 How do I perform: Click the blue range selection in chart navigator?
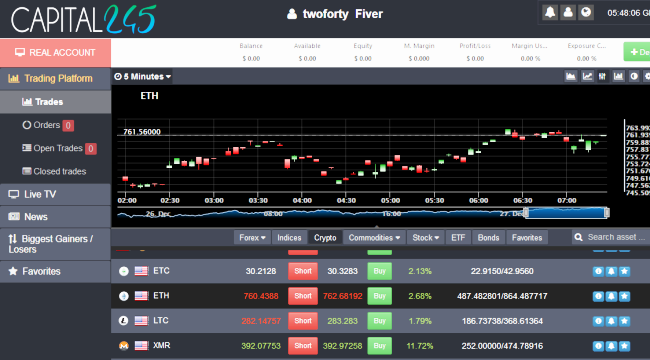pos(566,213)
